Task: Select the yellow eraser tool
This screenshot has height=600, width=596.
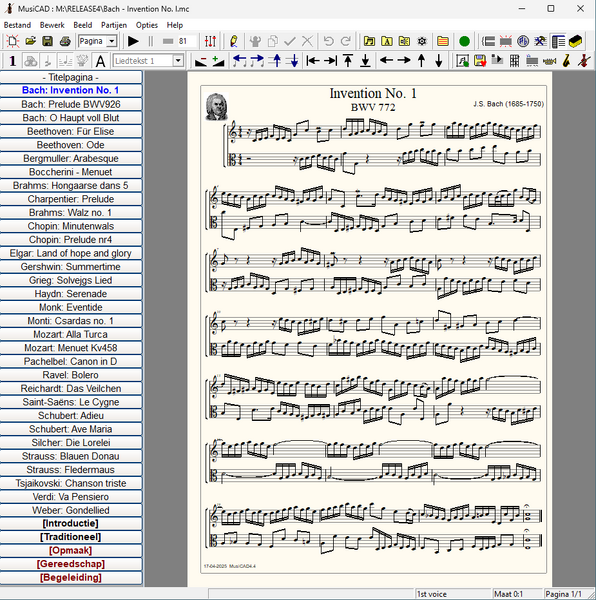Action: click(575, 41)
